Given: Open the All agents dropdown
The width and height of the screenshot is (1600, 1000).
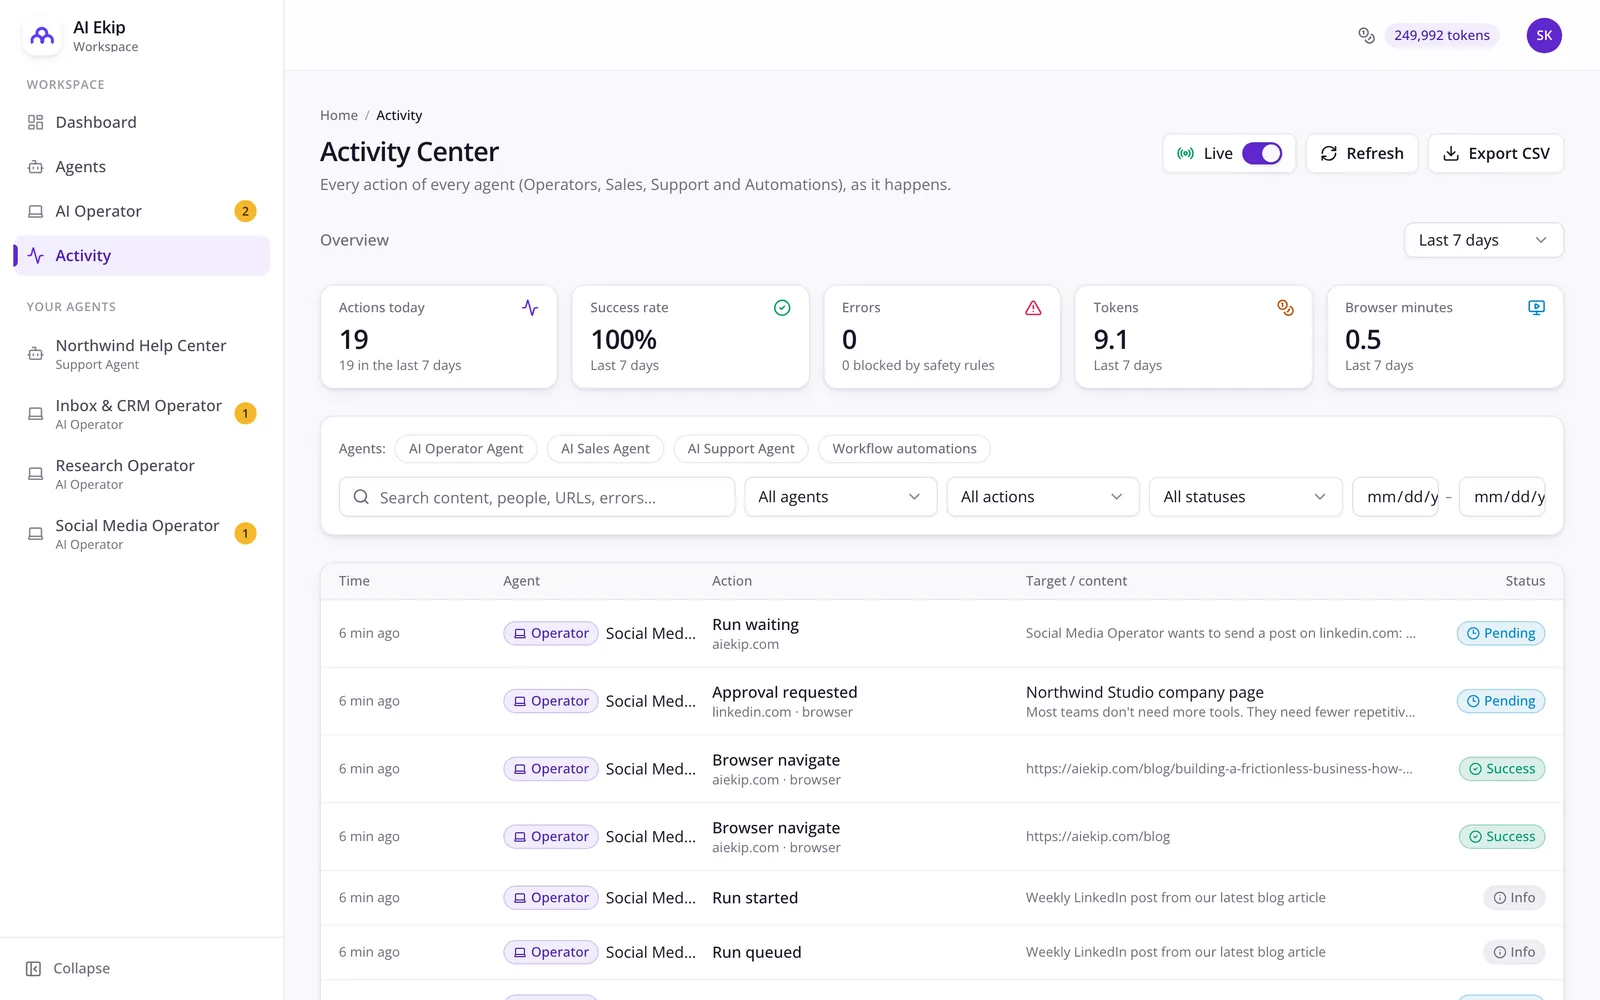Looking at the screenshot, I should pos(840,497).
